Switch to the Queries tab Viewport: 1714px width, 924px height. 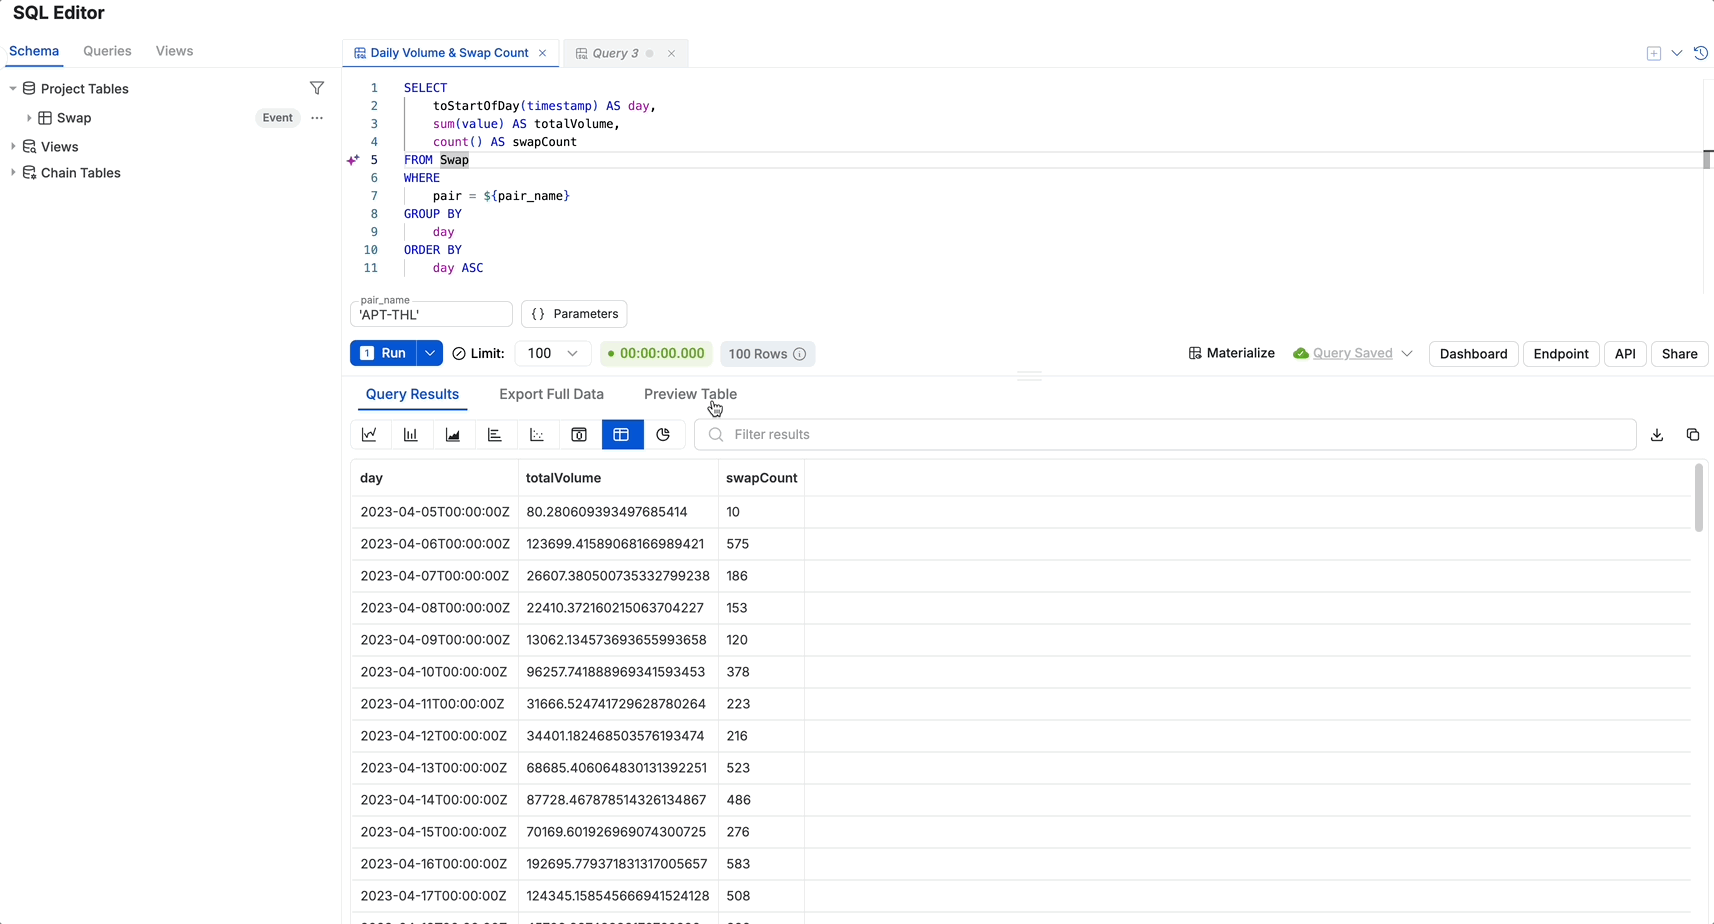click(107, 51)
